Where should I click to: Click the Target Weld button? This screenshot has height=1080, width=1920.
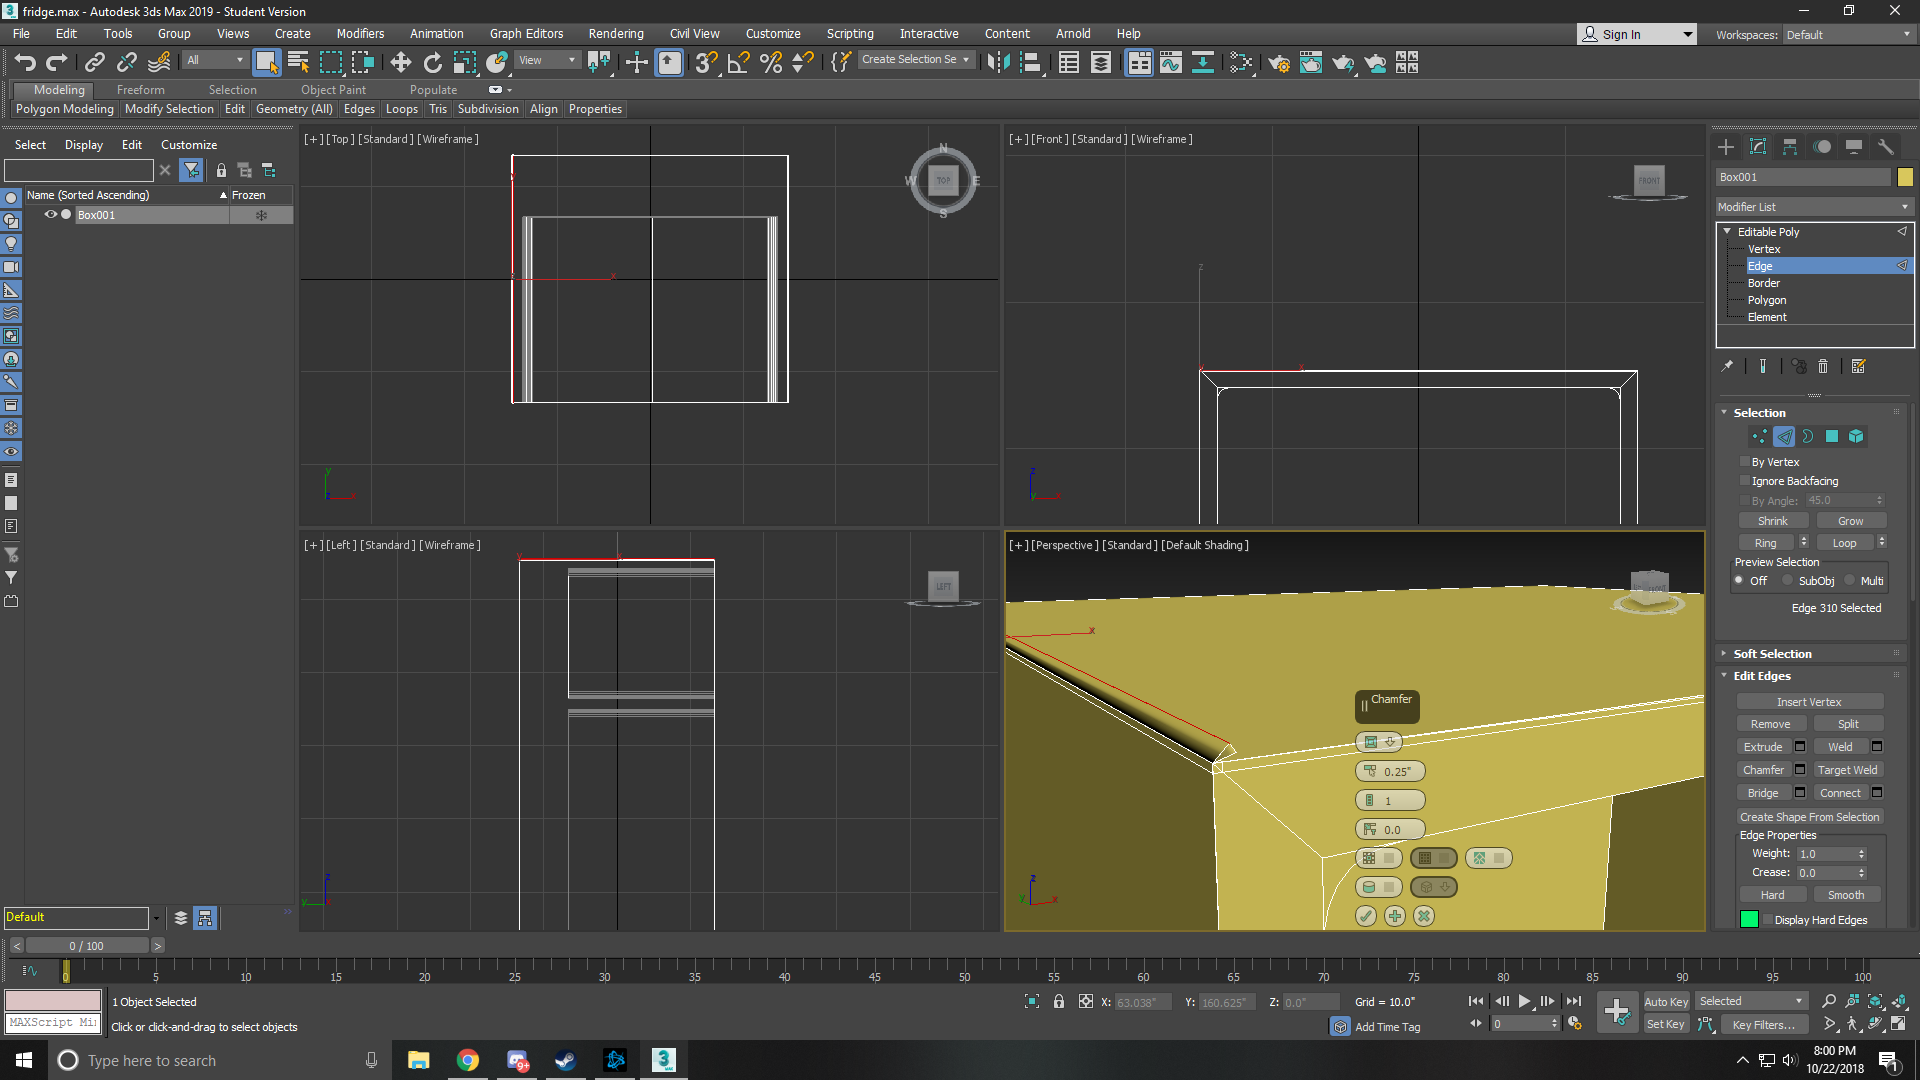(x=1848, y=769)
